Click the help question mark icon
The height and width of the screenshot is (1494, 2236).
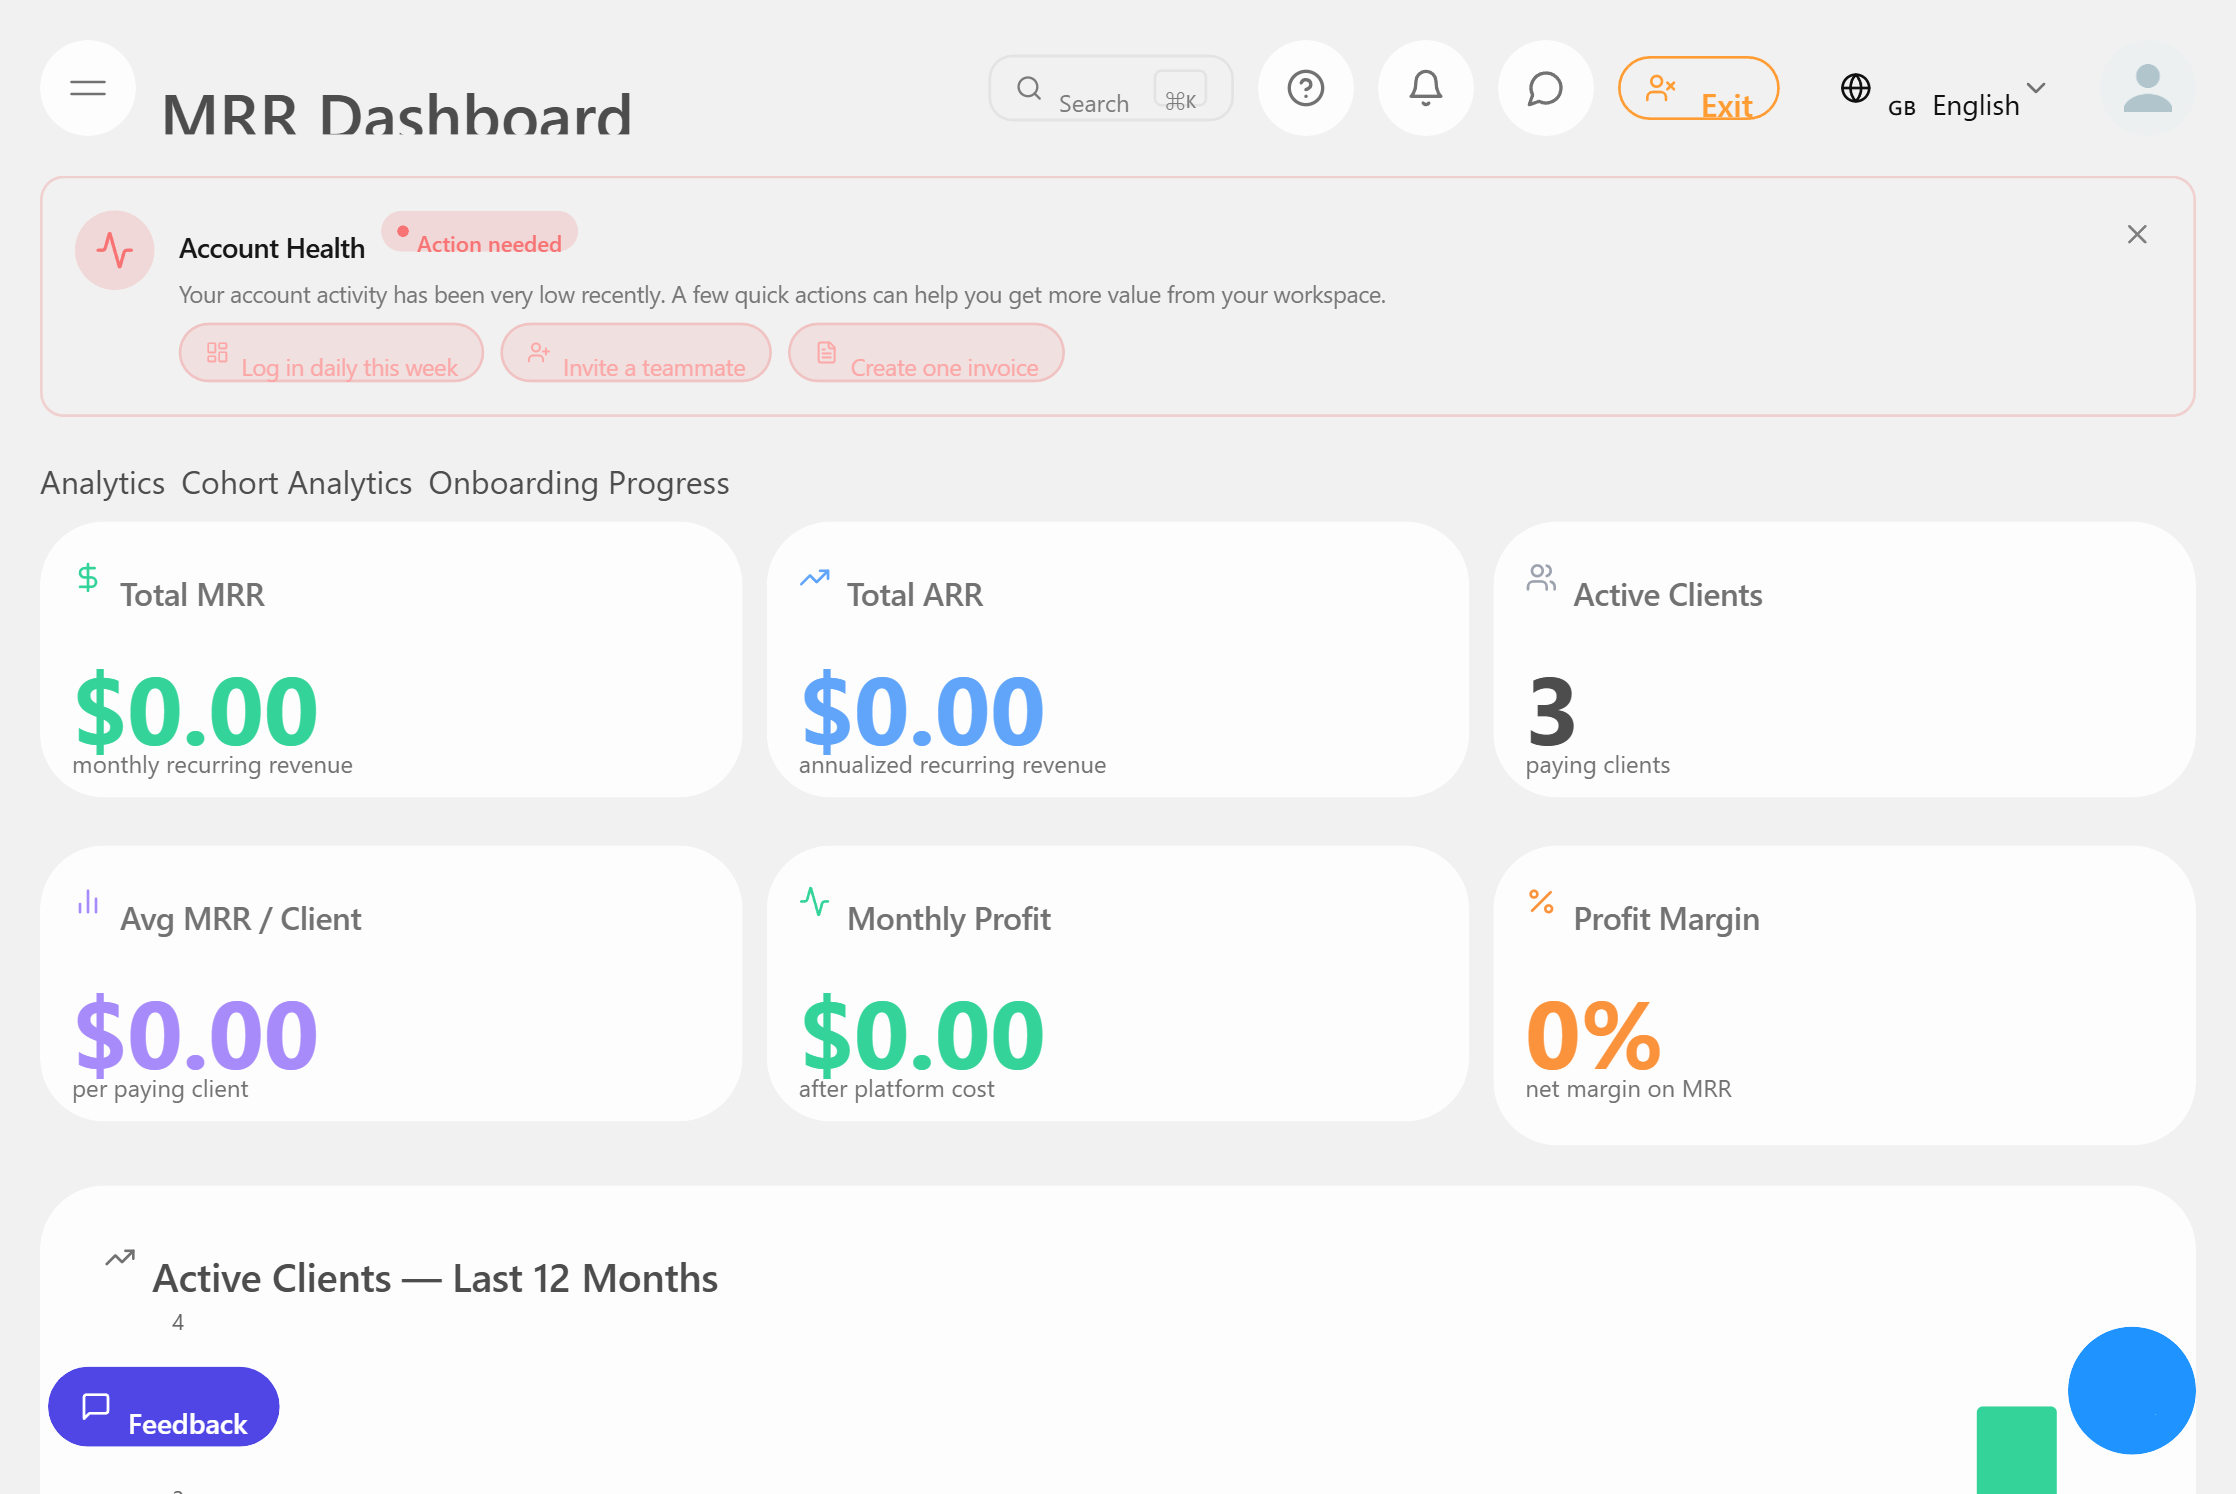[x=1305, y=88]
